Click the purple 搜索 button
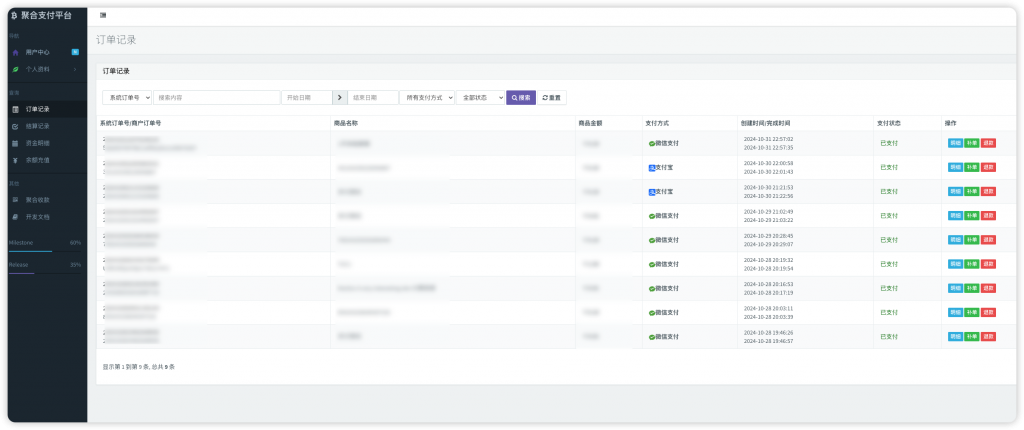Image resolution: width=1024 pixels, height=430 pixels. [x=520, y=97]
